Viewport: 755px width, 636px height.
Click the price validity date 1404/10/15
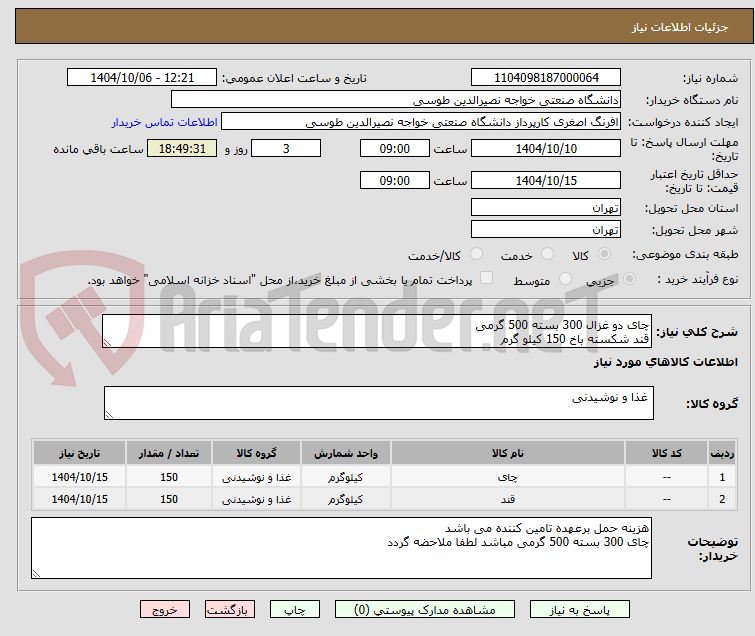pos(546,180)
